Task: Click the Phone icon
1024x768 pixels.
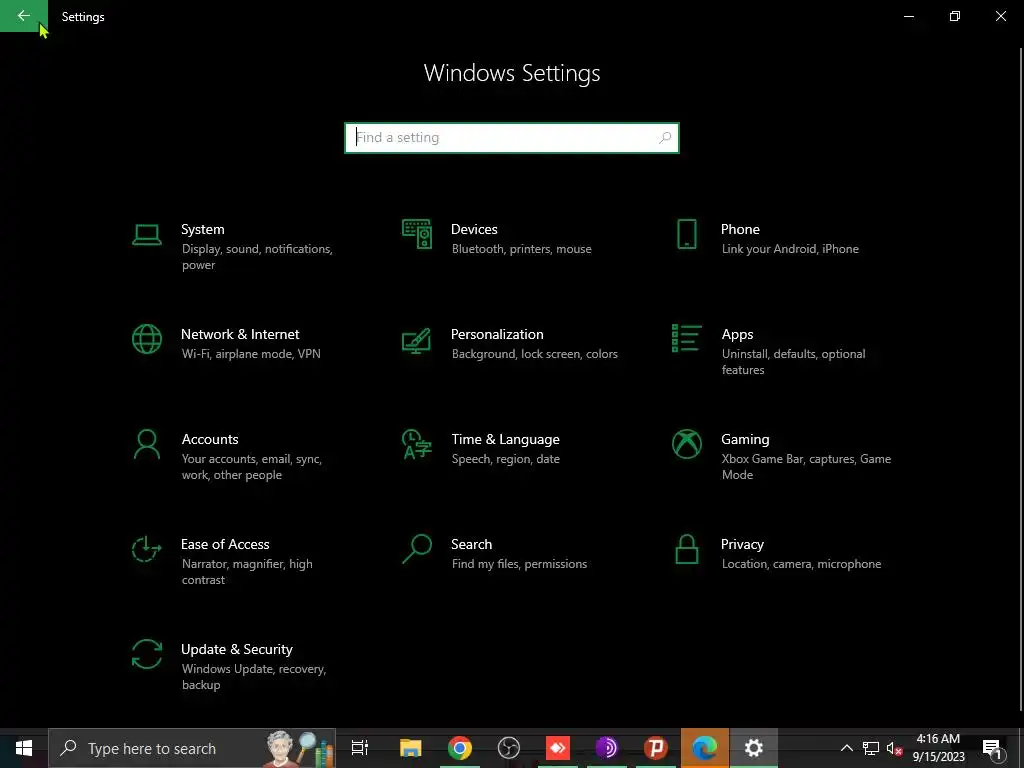Action: click(x=686, y=234)
